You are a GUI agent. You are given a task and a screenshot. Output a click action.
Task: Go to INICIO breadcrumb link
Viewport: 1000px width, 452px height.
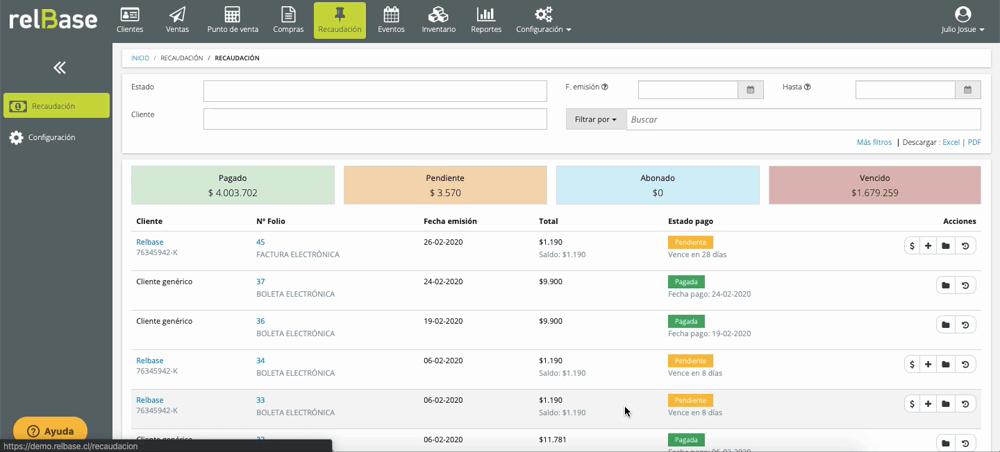(x=140, y=58)
